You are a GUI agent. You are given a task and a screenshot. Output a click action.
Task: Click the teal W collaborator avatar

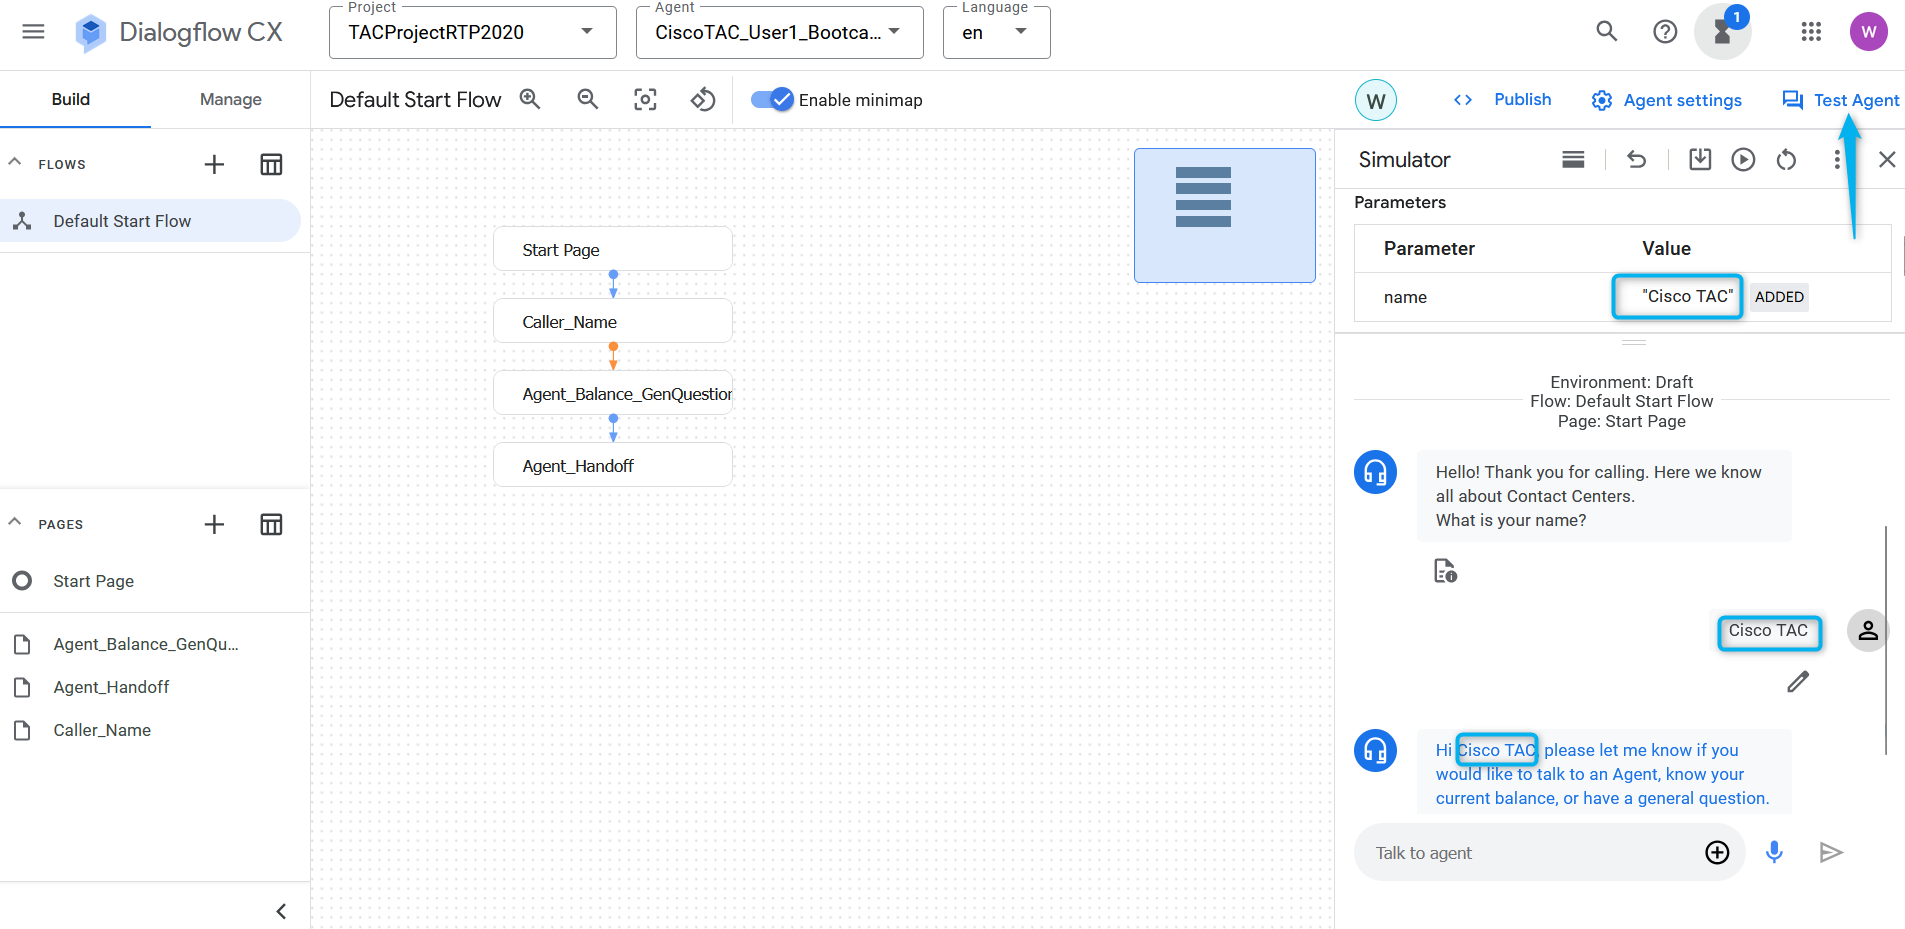pos(1376,100)
